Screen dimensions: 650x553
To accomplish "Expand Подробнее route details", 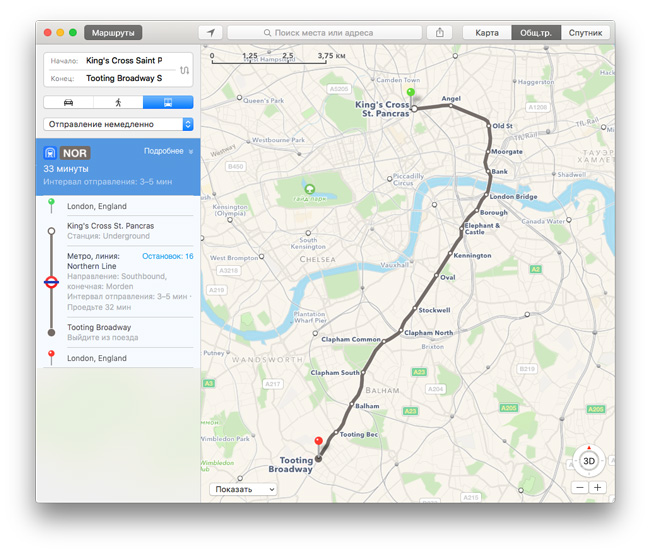I will click(168, 151).
